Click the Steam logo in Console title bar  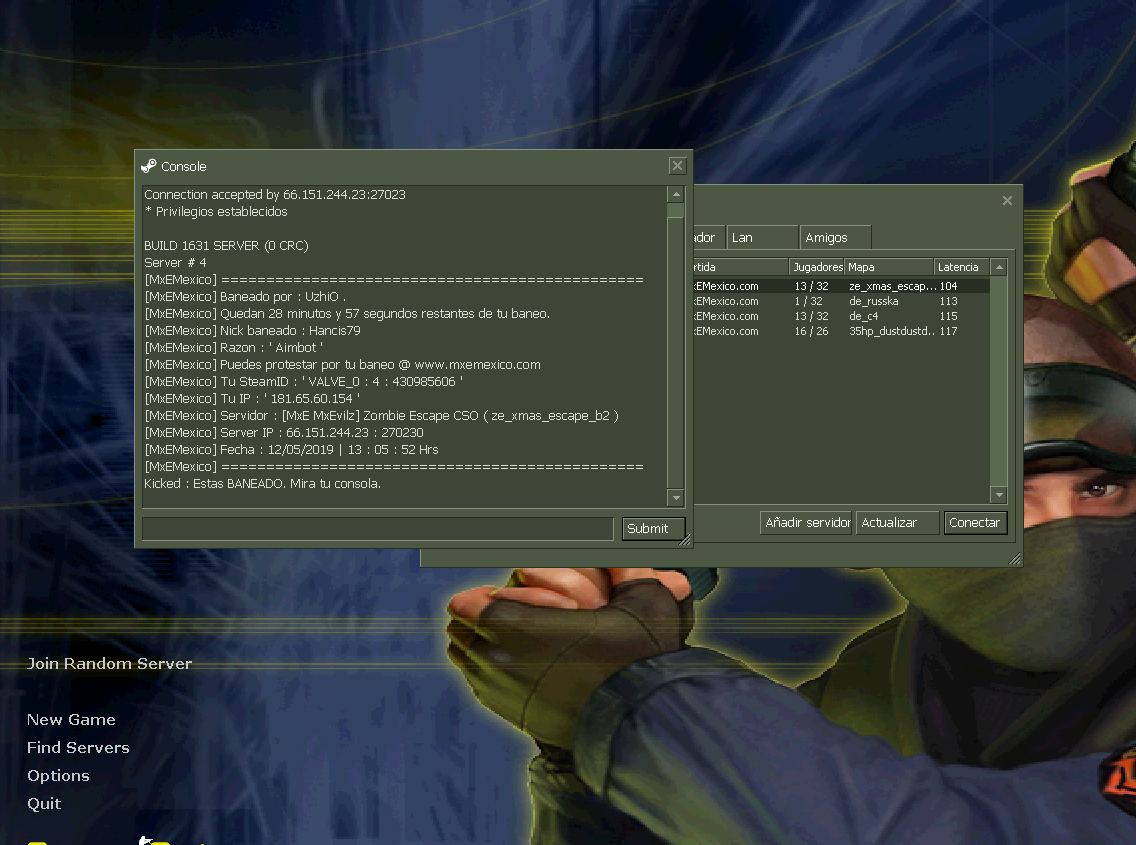[149, 166]
